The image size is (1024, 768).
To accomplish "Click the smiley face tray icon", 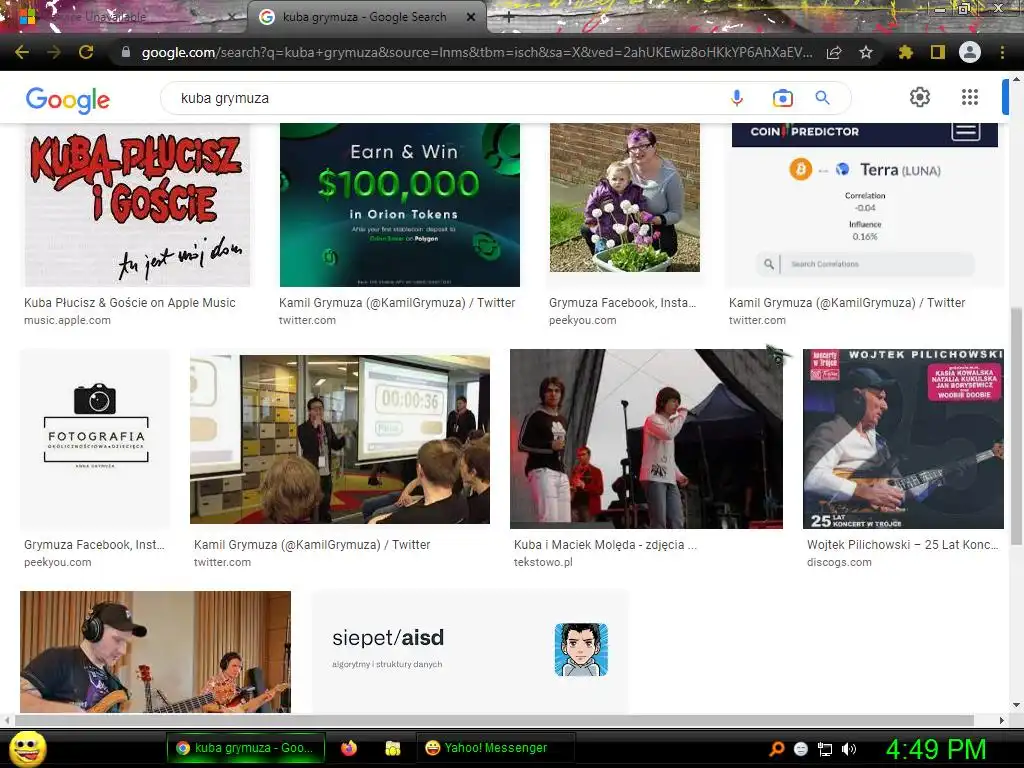I will point(801,749).
